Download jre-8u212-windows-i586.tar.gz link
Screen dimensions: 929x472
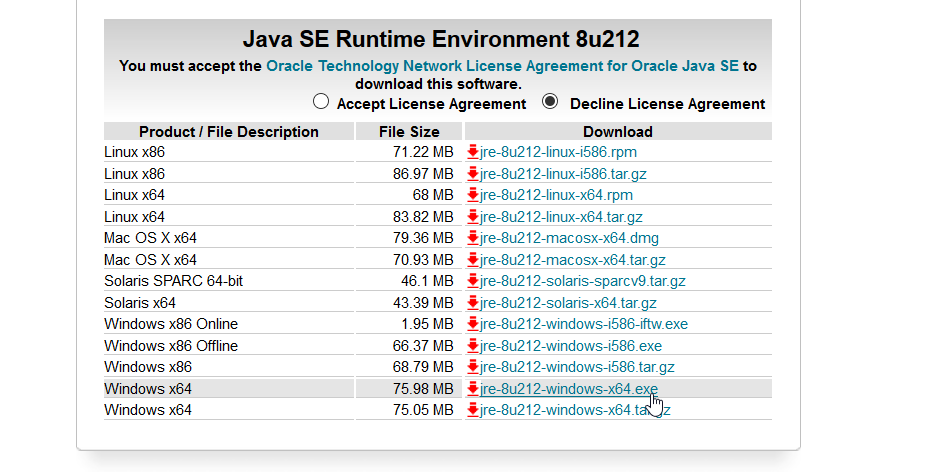coord(577,367)
